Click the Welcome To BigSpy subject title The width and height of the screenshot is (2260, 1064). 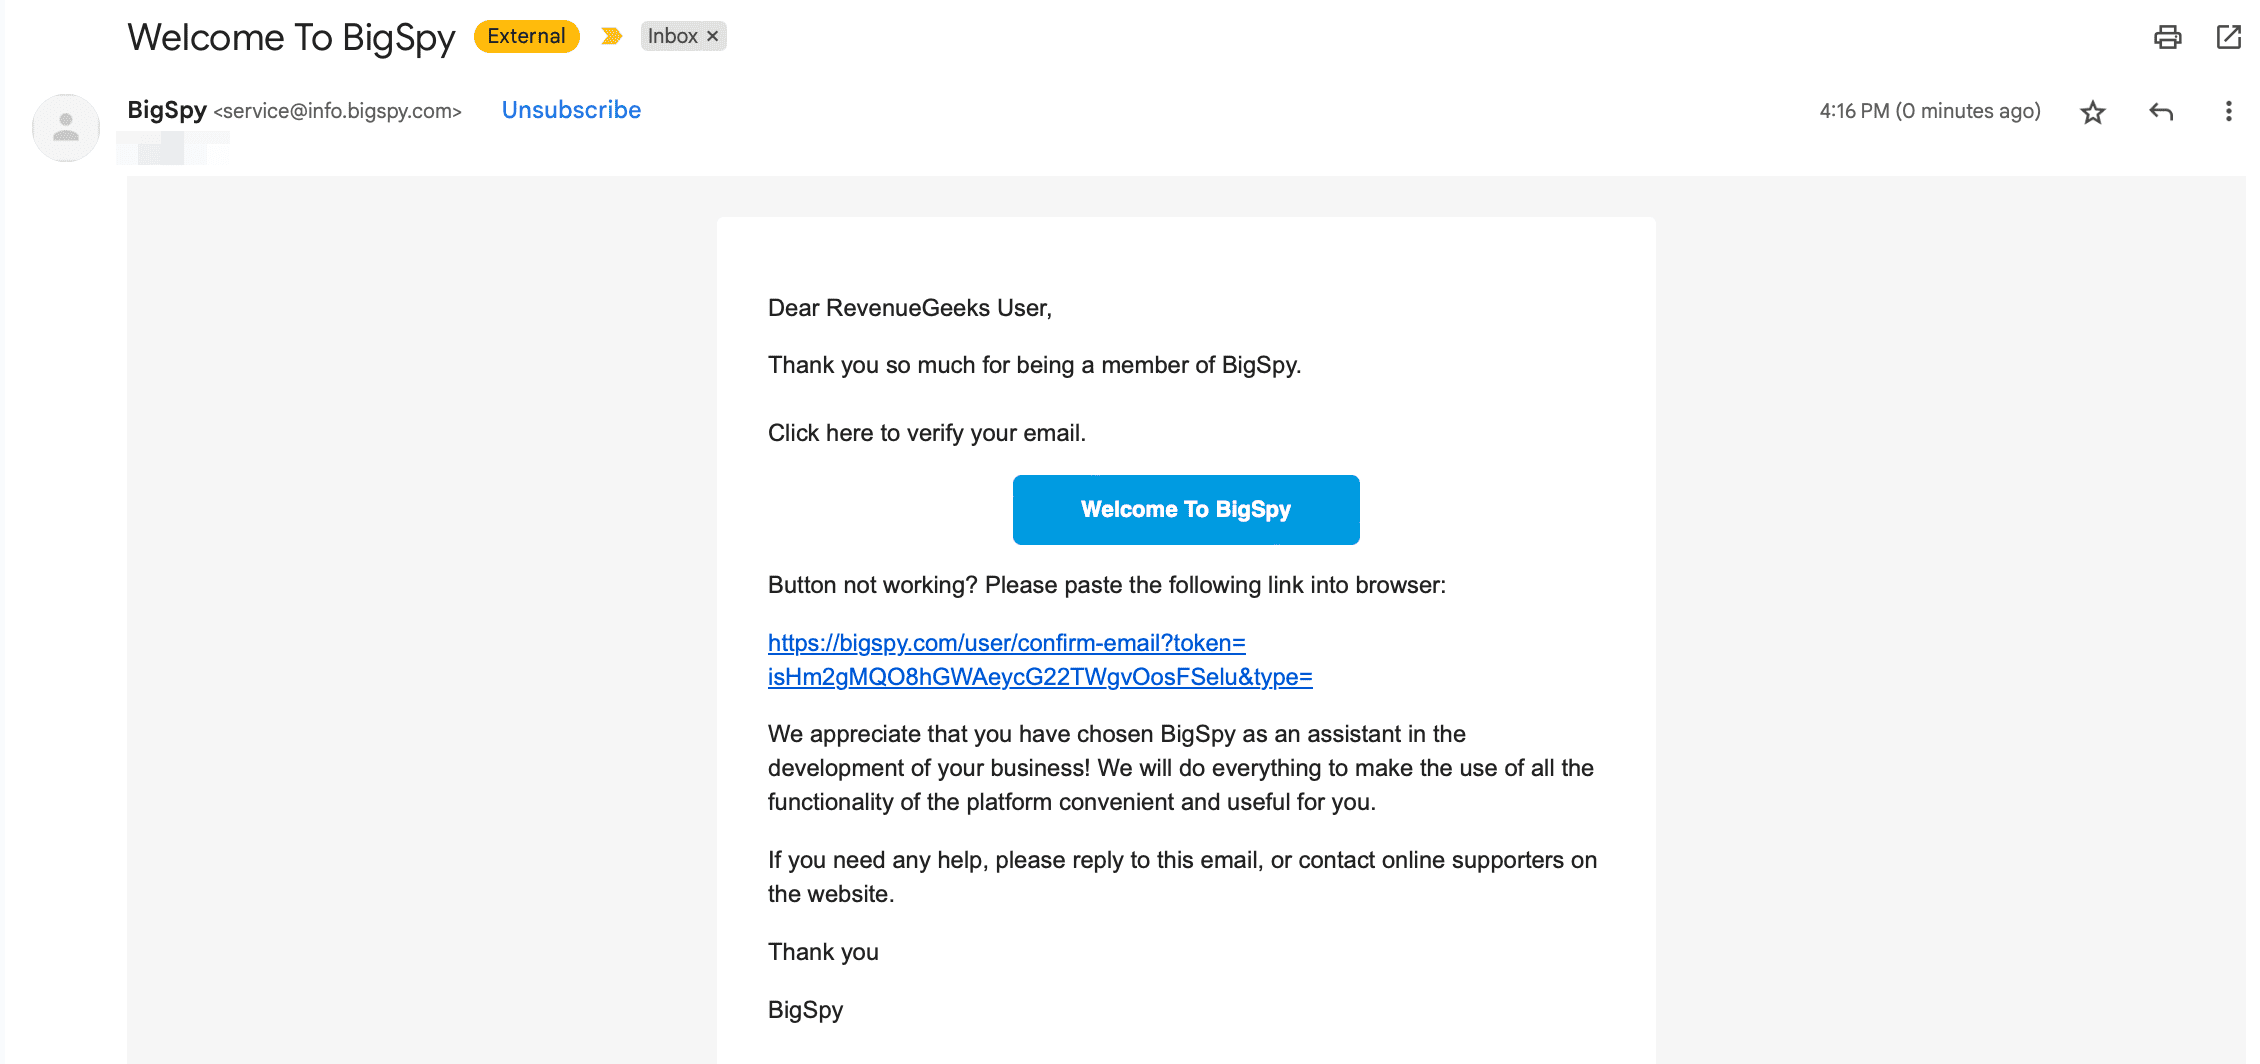click(x=291, y=38)
